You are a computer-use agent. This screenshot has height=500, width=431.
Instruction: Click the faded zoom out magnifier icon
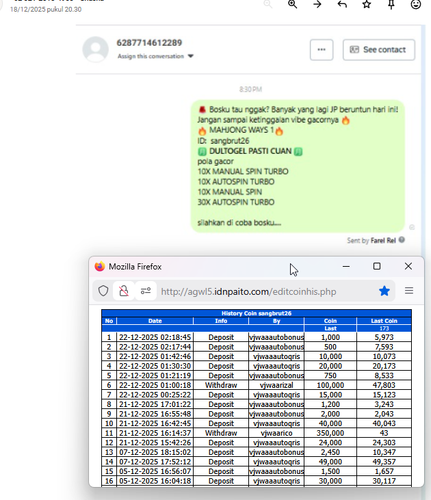click(268, 4)
